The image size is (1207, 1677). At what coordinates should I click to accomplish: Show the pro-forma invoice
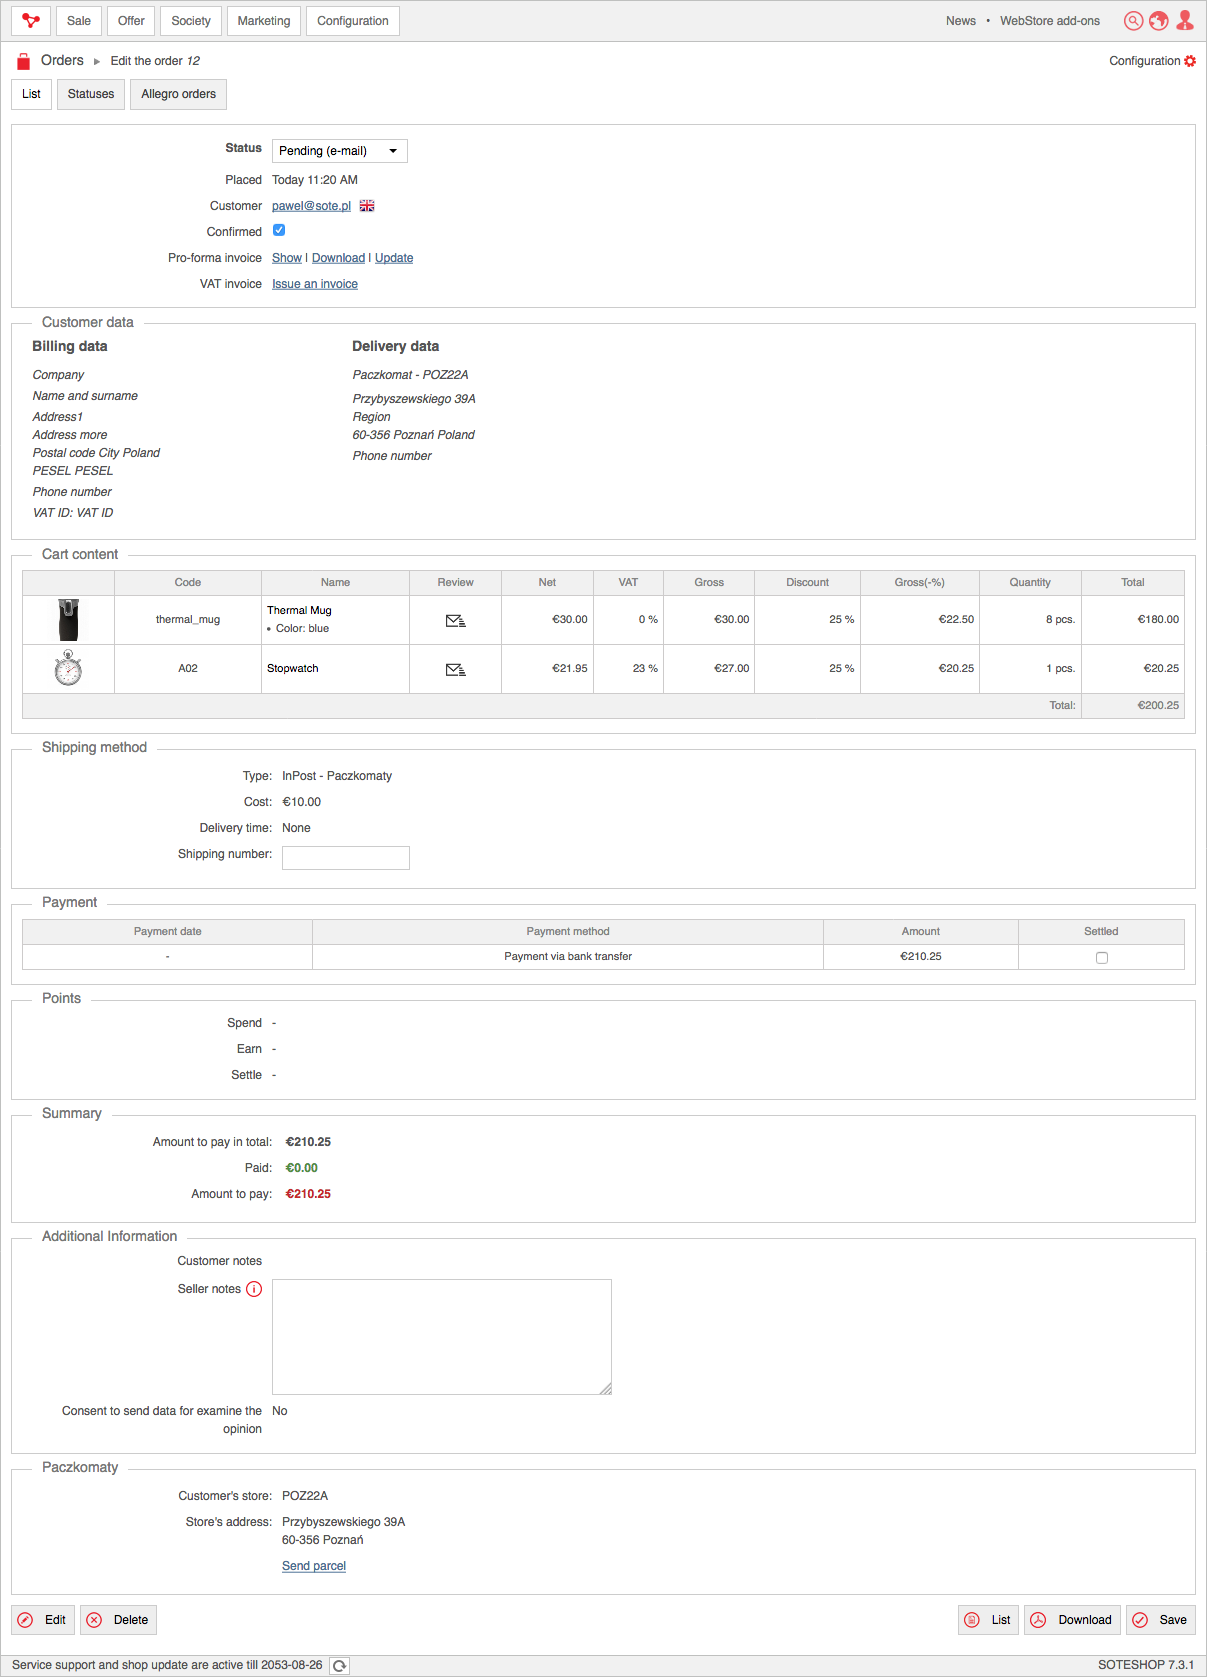point(286,258)
